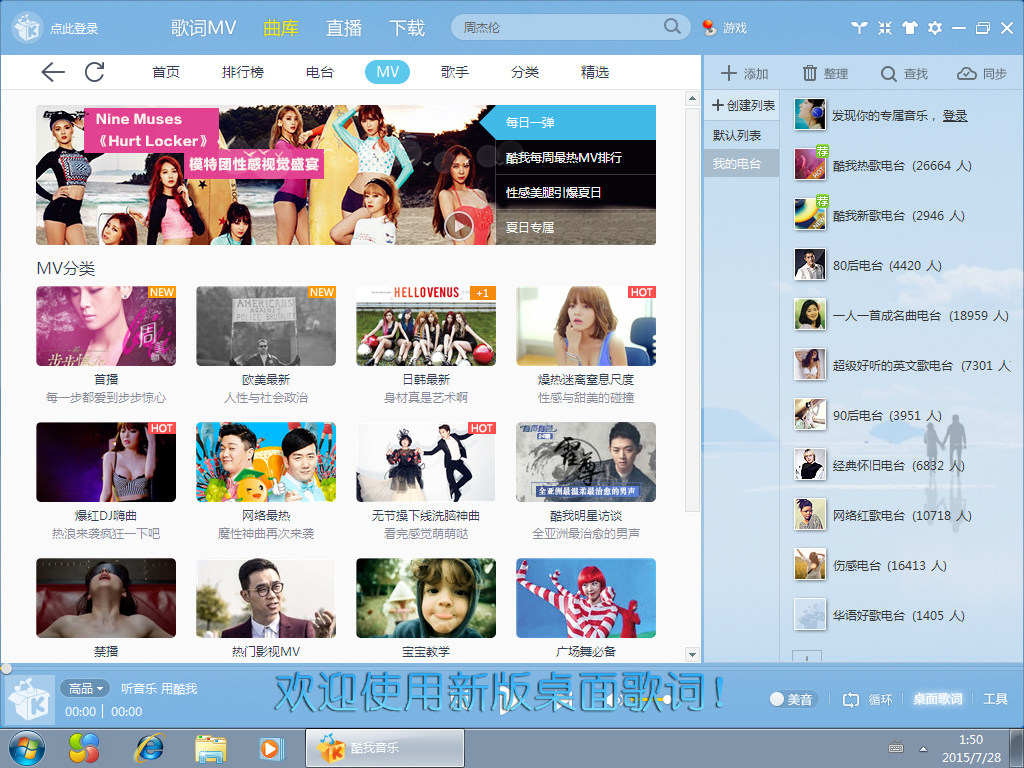The width and height of the screenshot is (1024, 768).
Task: Switch to the 曲库 tab
Action: (281, 27)
